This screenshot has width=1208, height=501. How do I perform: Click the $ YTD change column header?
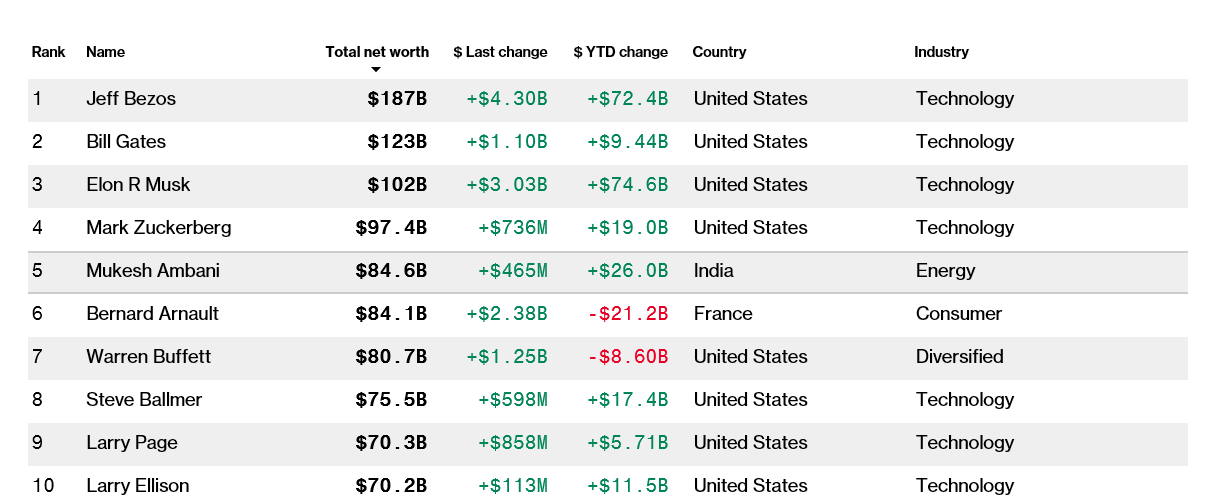click(620, 52)
